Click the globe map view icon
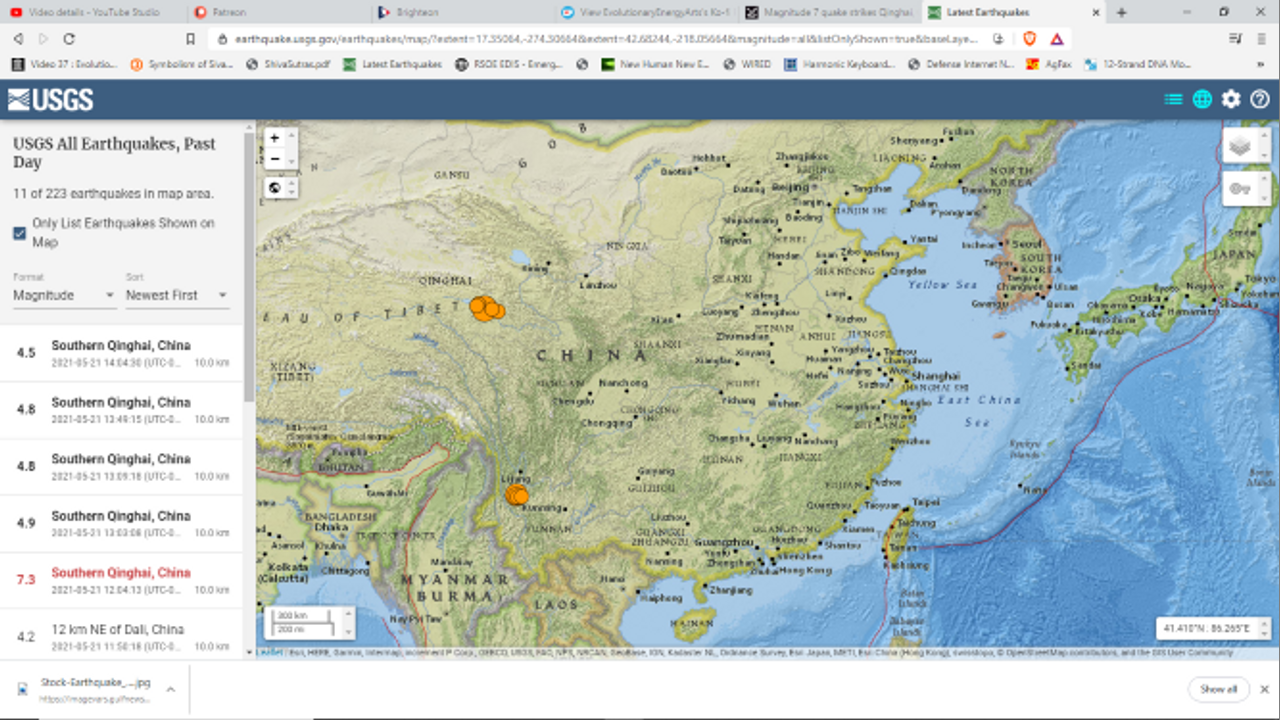 coord(1202,99)
